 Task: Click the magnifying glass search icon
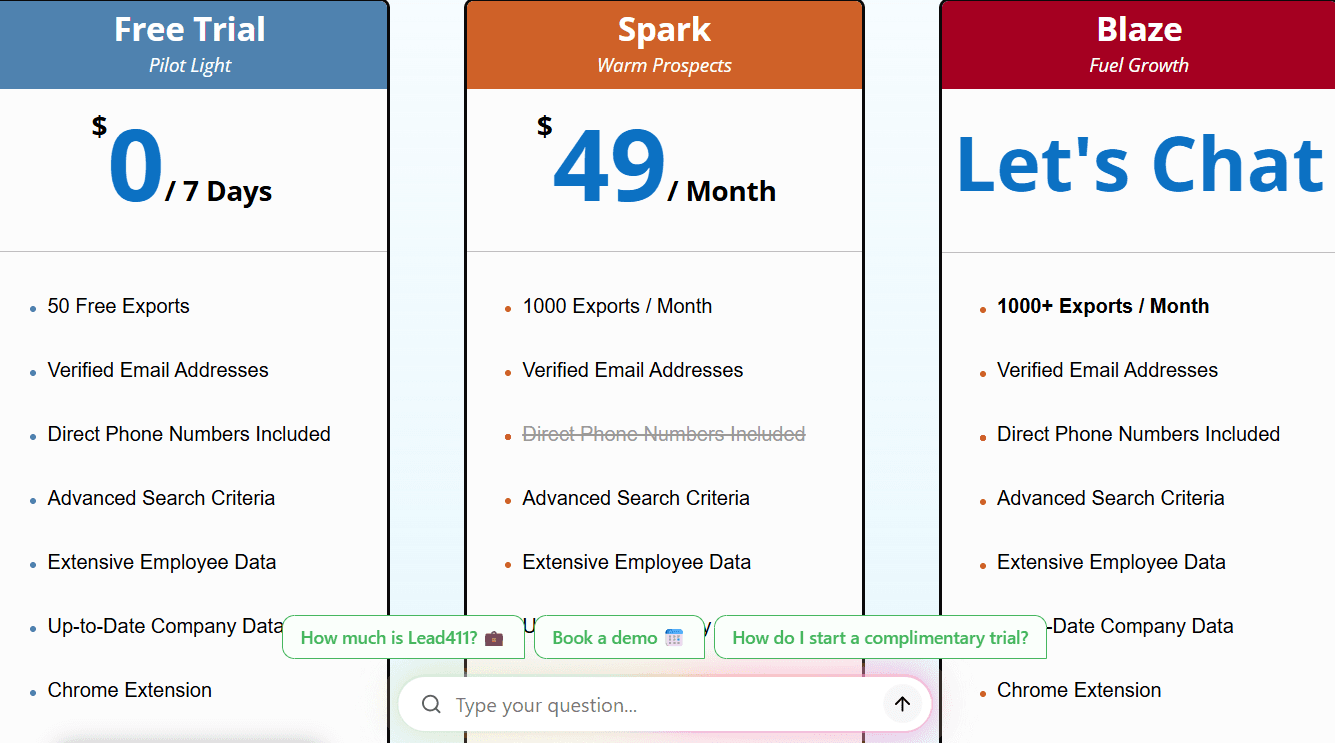pyautogui.click(x=431, y=704)
